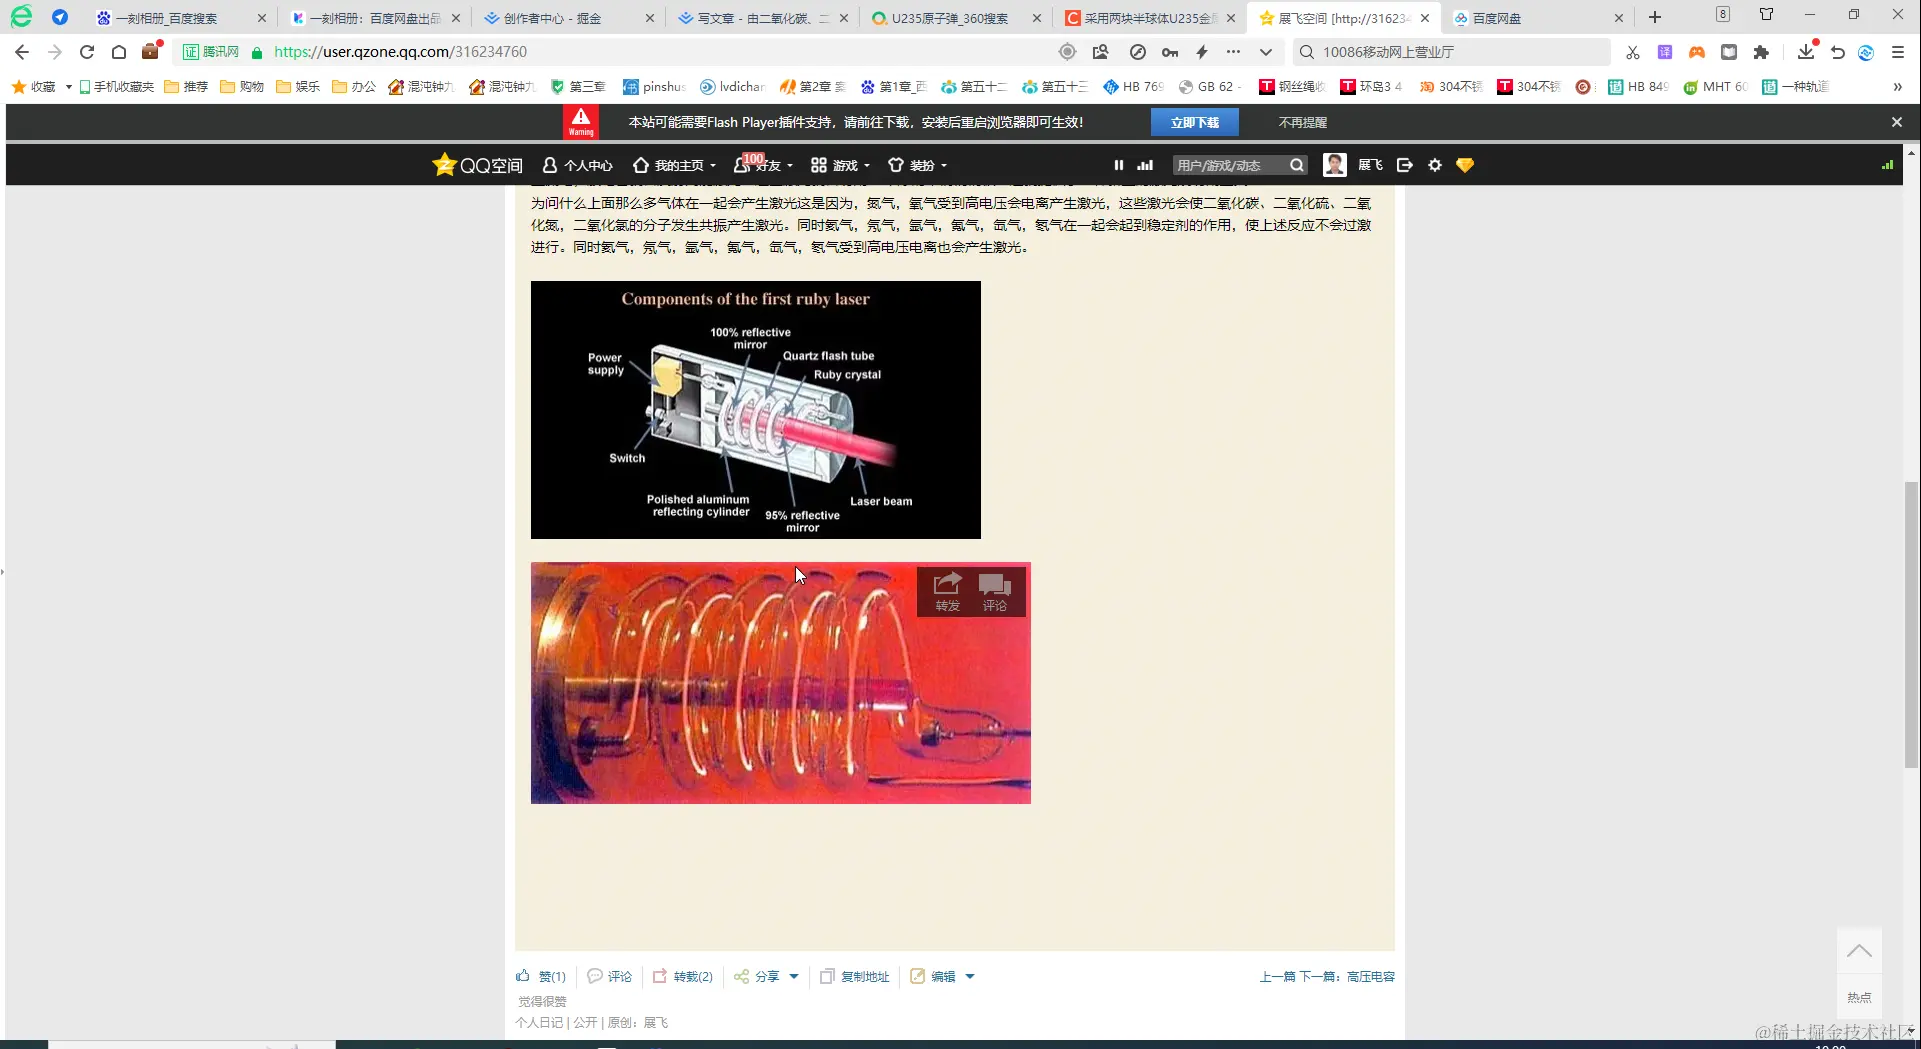
Task: Open the 编辑 dropdown menu
Action: click(968, 976)
